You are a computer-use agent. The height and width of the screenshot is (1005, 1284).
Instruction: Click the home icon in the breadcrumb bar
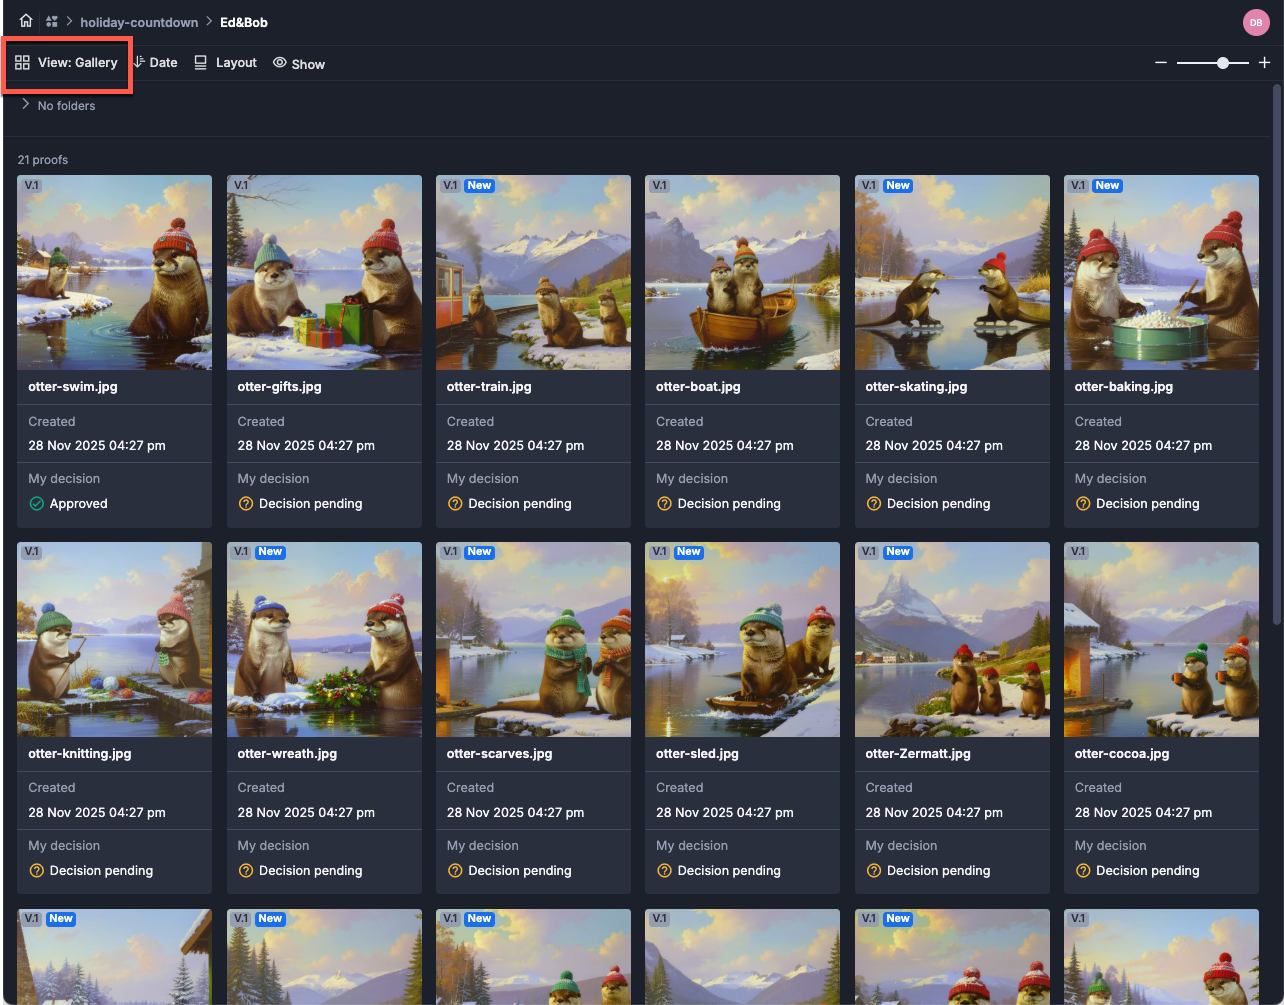[25, 21]
